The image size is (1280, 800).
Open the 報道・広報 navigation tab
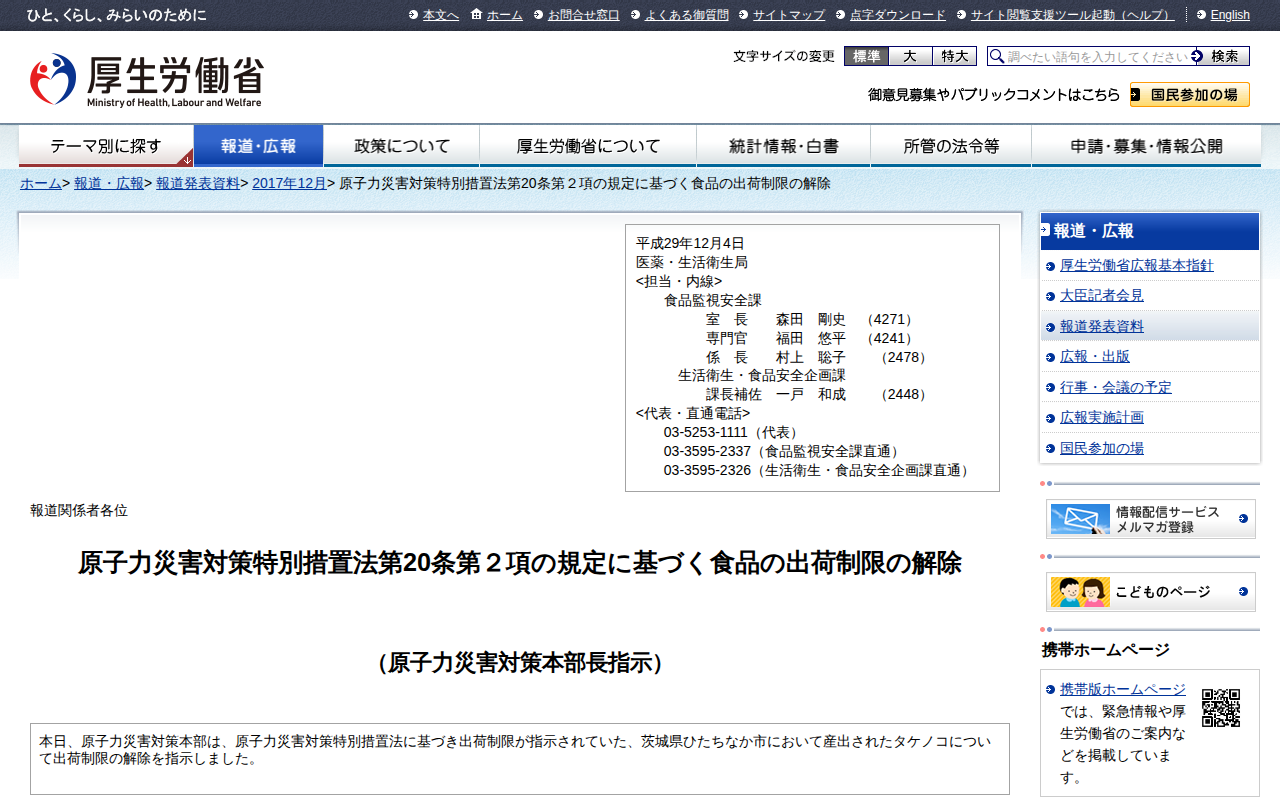(258, 146)
